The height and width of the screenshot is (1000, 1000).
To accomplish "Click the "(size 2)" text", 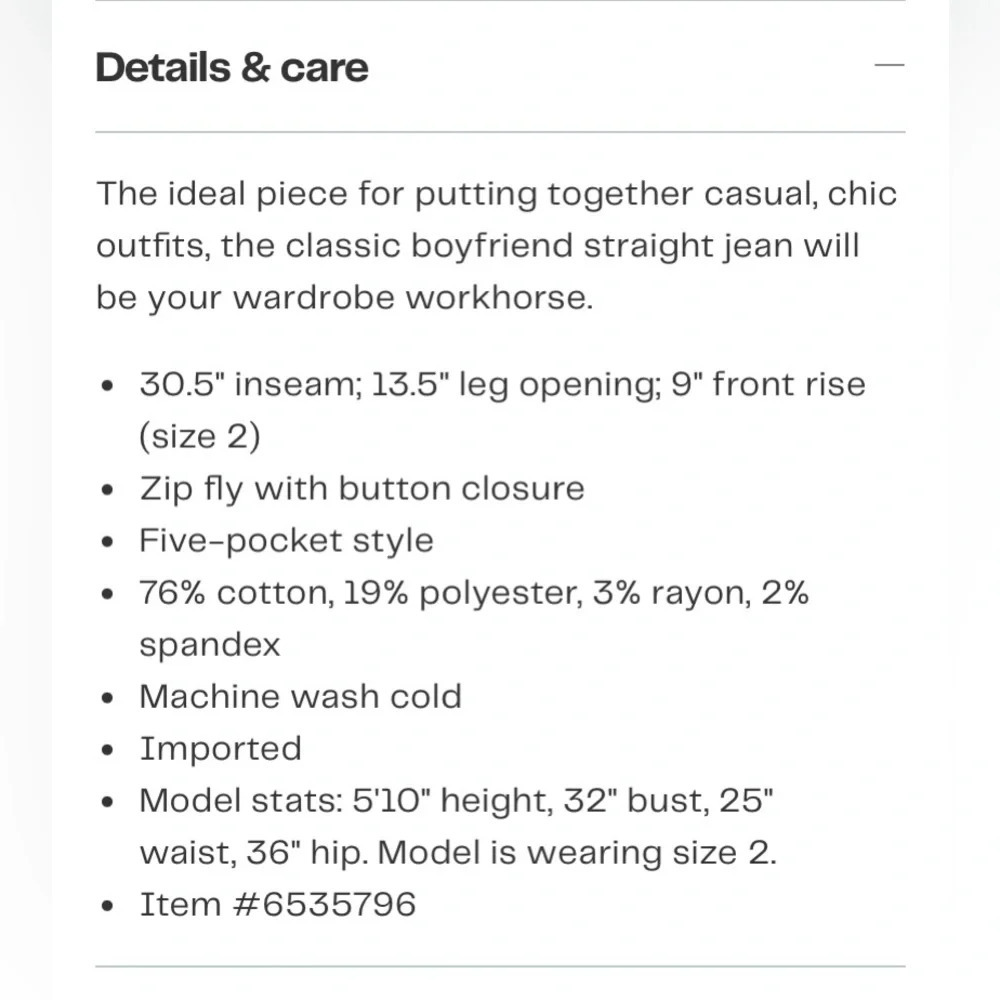I will pos(200,437).
